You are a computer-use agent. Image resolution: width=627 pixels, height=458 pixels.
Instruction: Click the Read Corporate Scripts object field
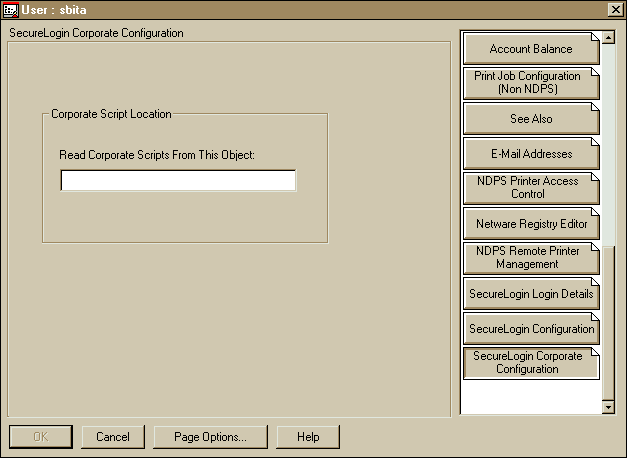(178, 180)
